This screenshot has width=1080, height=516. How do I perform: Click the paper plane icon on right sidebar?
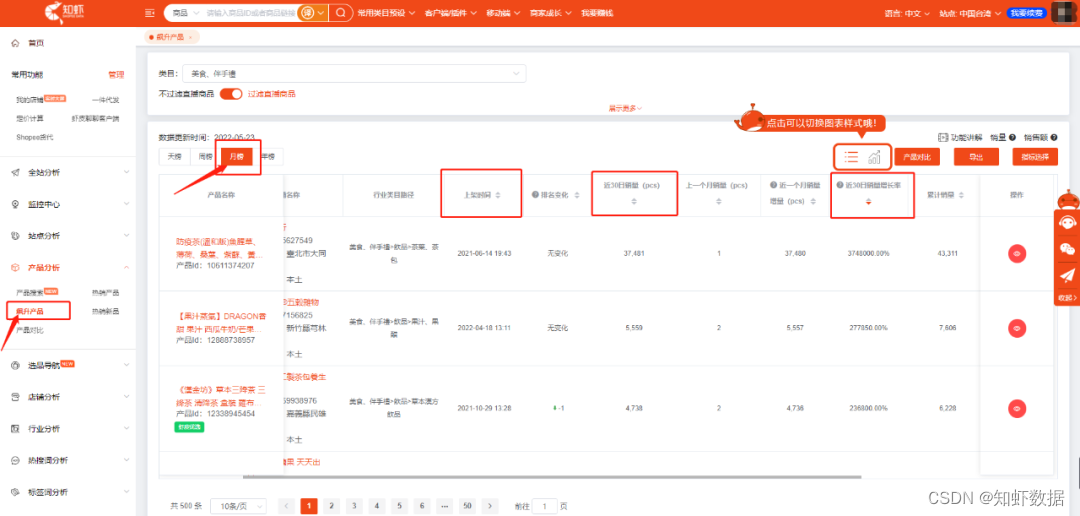click(x=1067, y=275)
